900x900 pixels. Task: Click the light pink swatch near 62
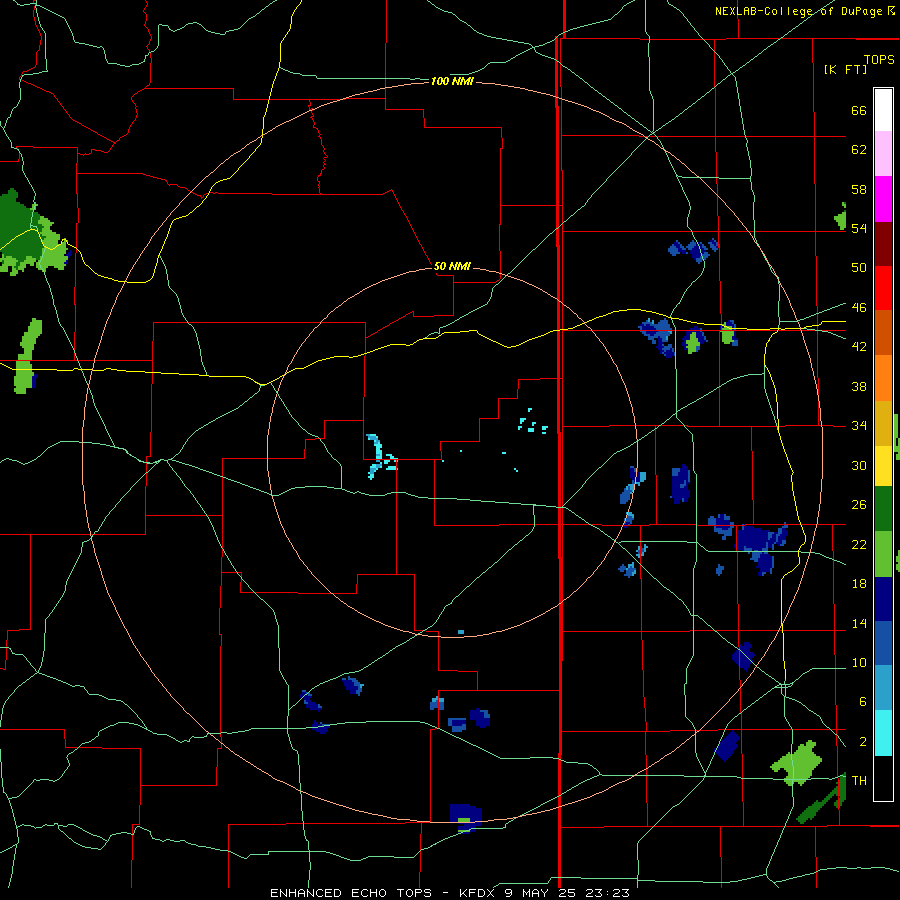[883, 153]
